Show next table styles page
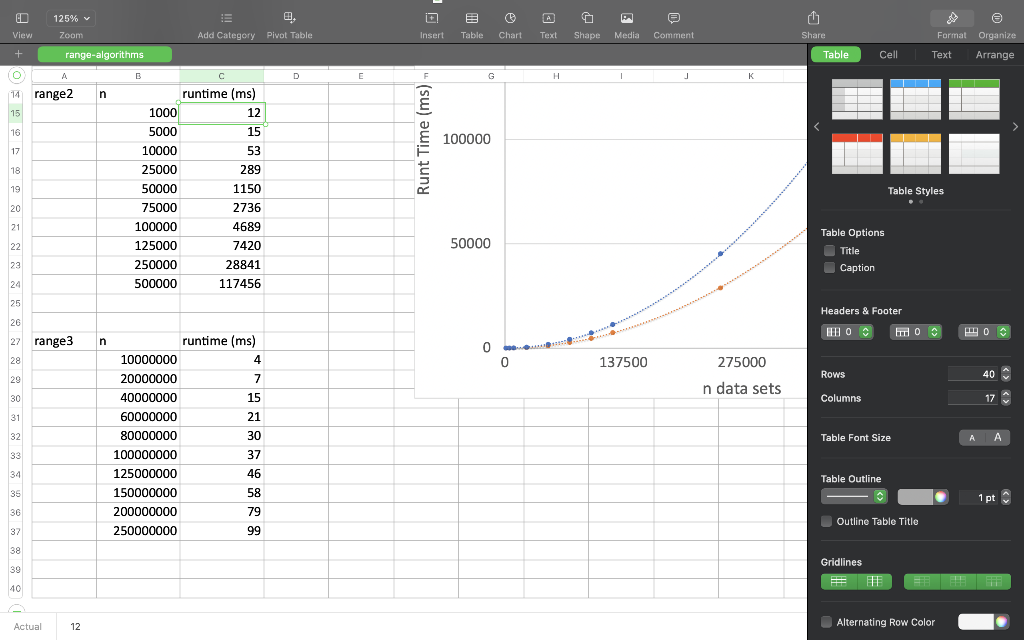The image size is (1024, 640). pos(1015,127)
